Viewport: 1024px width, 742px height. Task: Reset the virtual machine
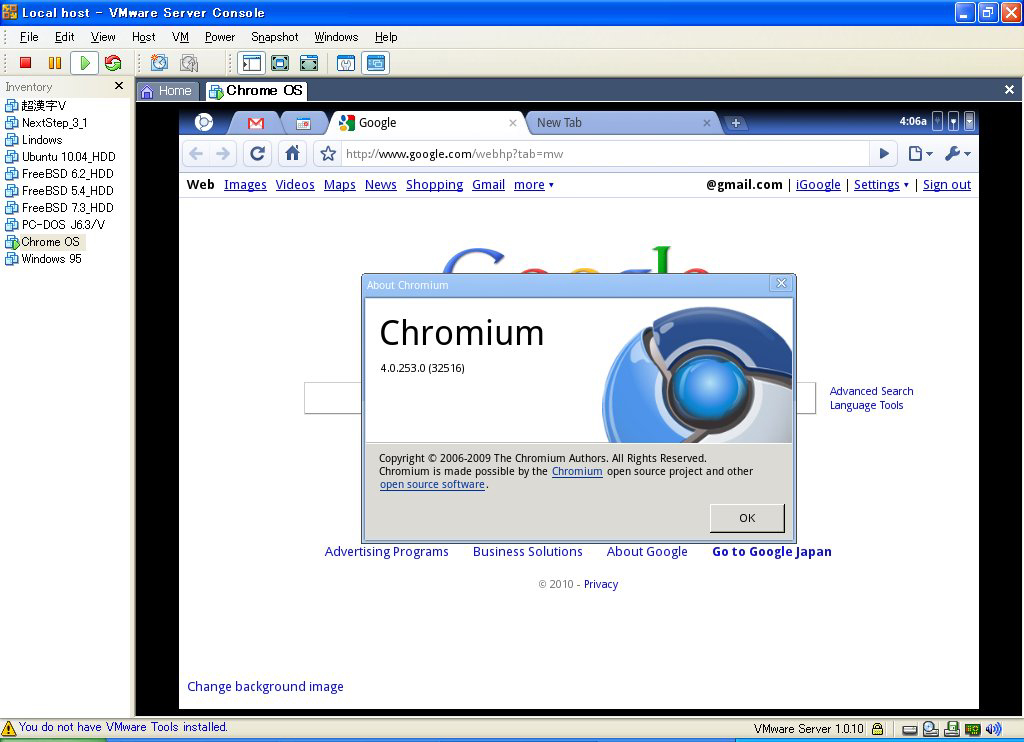pyautogui.click(x=113, y=63)
